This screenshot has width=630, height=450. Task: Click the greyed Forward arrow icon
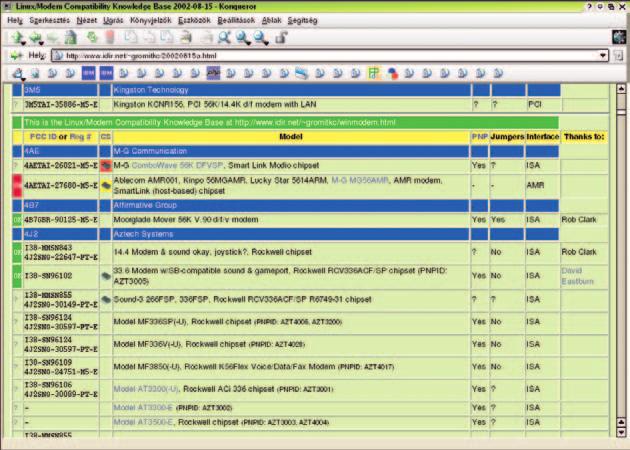[52, 38]
